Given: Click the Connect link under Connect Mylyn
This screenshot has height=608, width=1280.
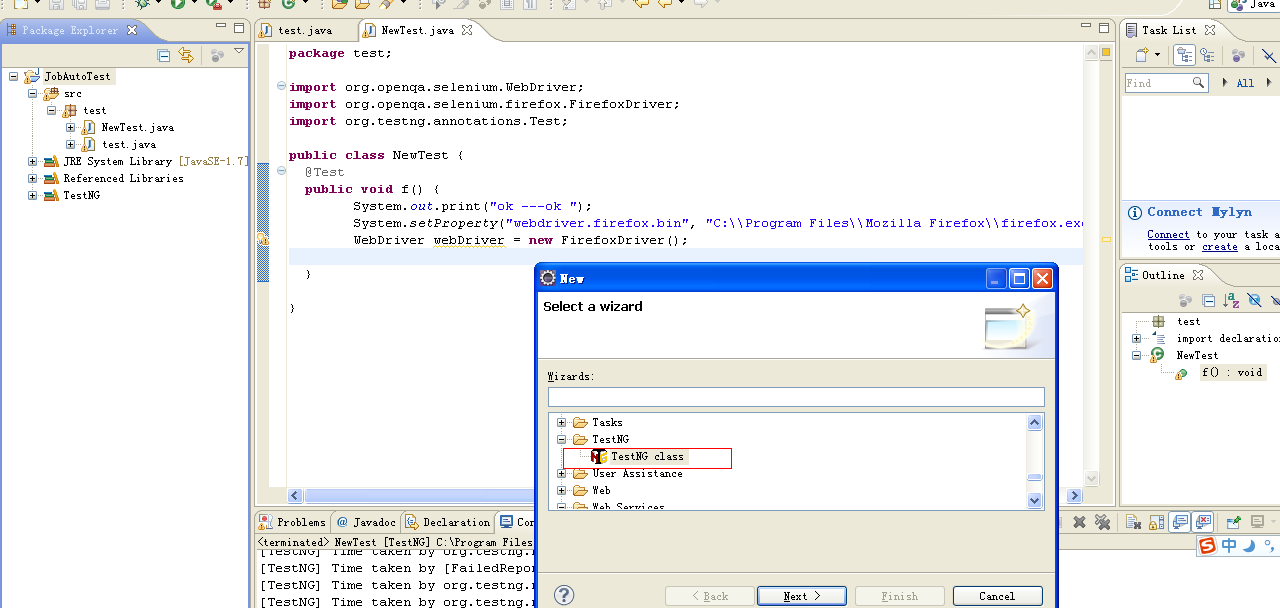Looking at the screenshot, I should tap(1168, 234).
